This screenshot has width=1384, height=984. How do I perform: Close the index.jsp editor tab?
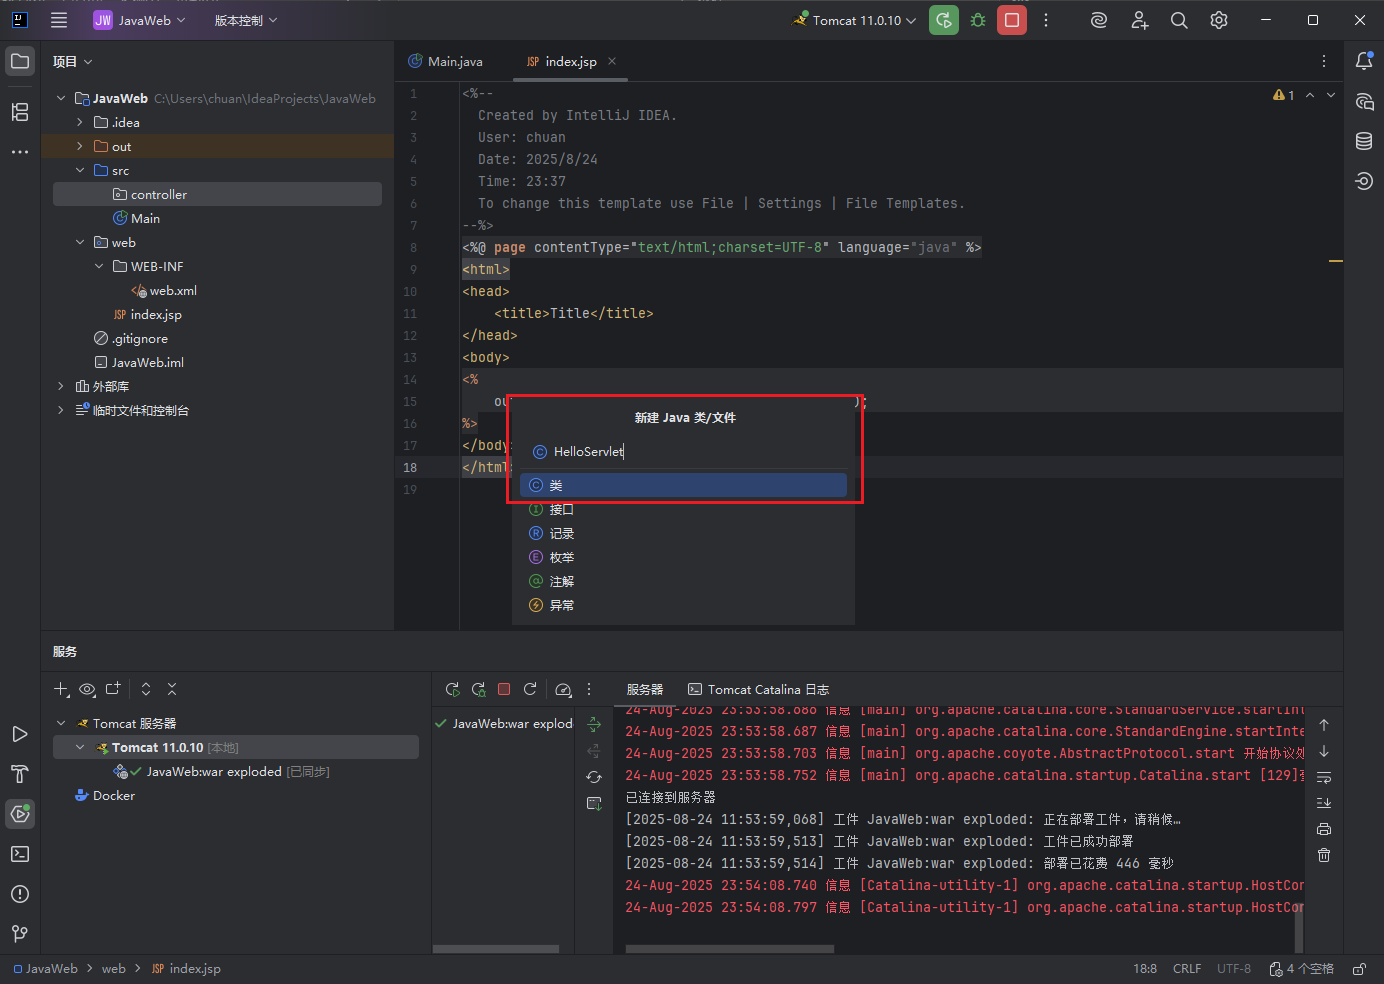(x=612, y=61)
